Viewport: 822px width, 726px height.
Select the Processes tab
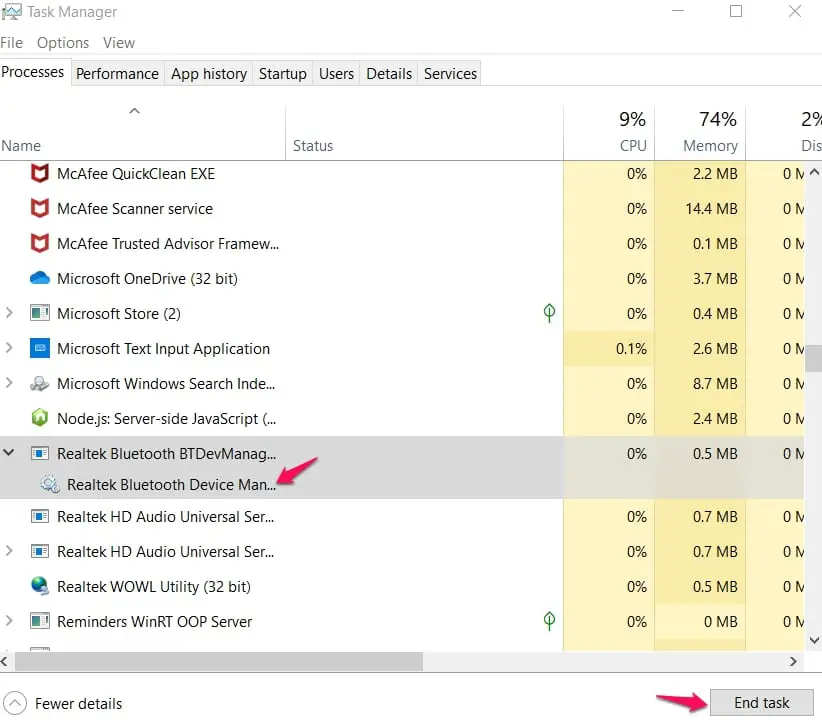33,72
